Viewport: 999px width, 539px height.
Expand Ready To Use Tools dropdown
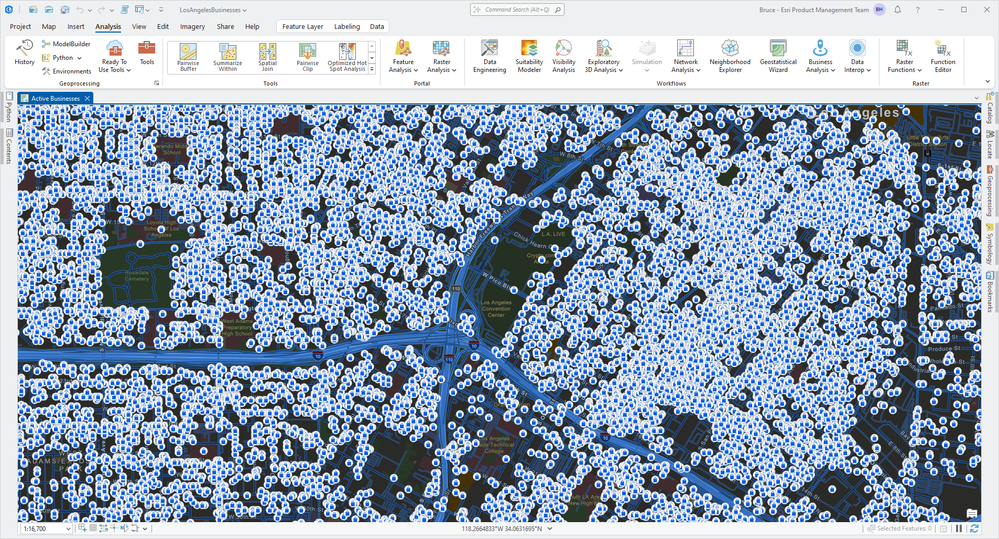[115, 56]
